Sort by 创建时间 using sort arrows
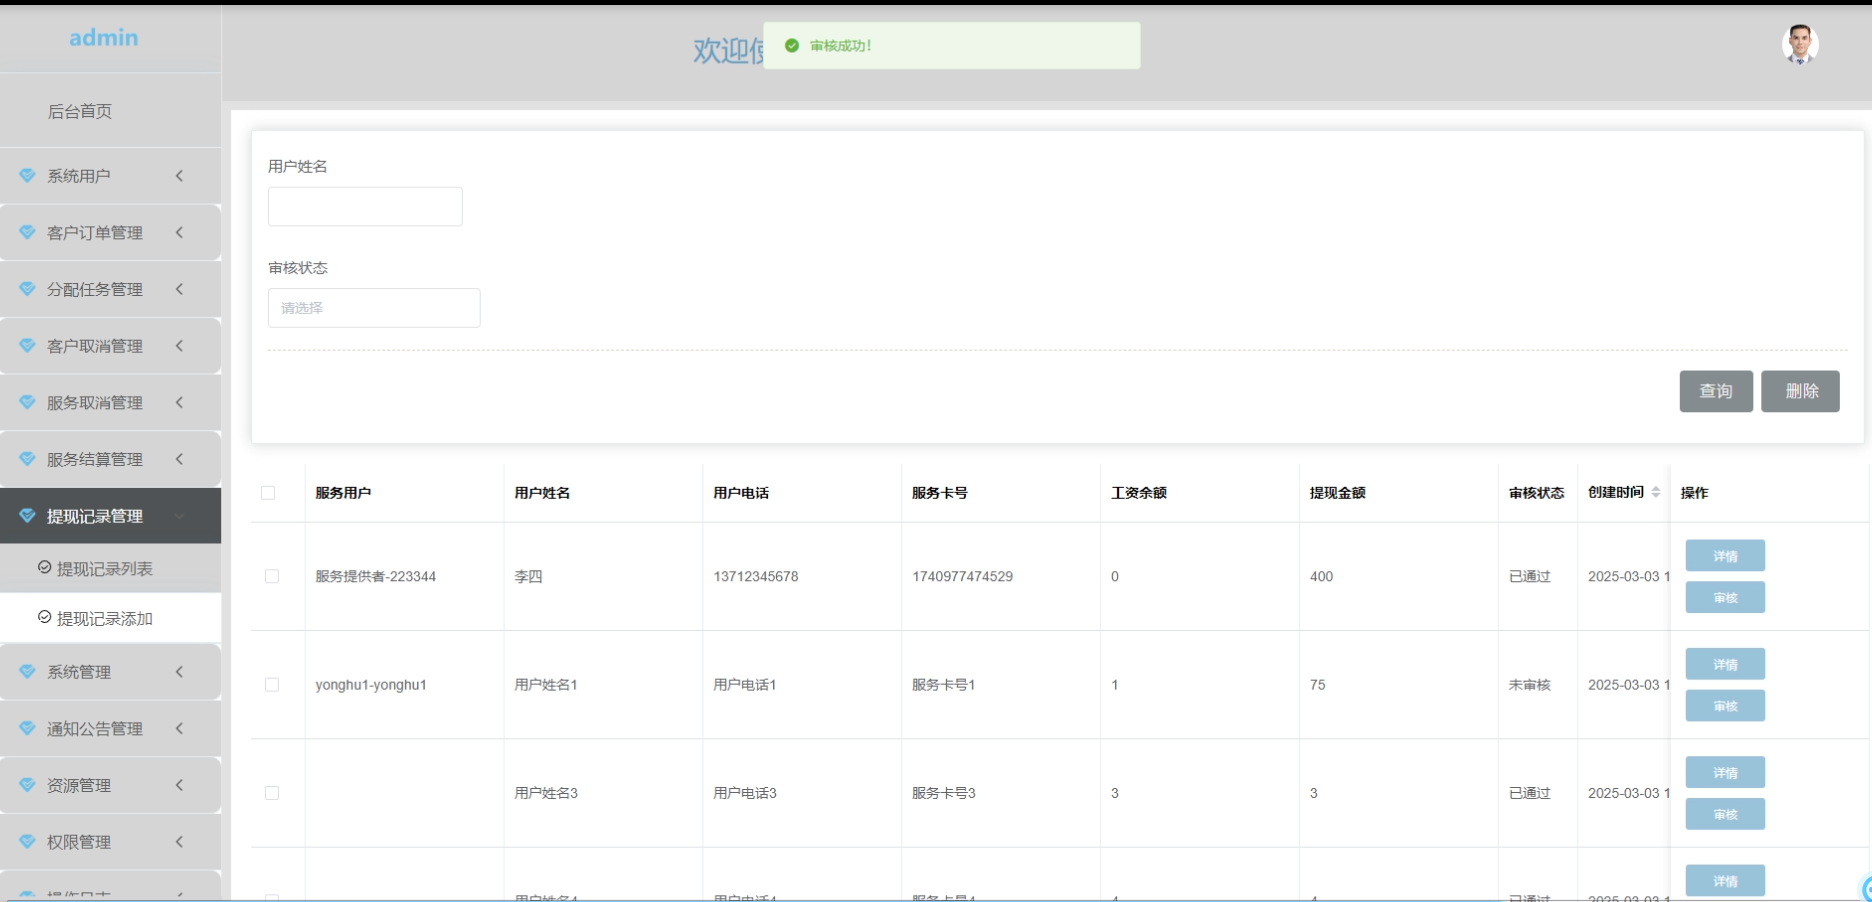This screenshot has width=1872, height=902. tap(1656, 492)
